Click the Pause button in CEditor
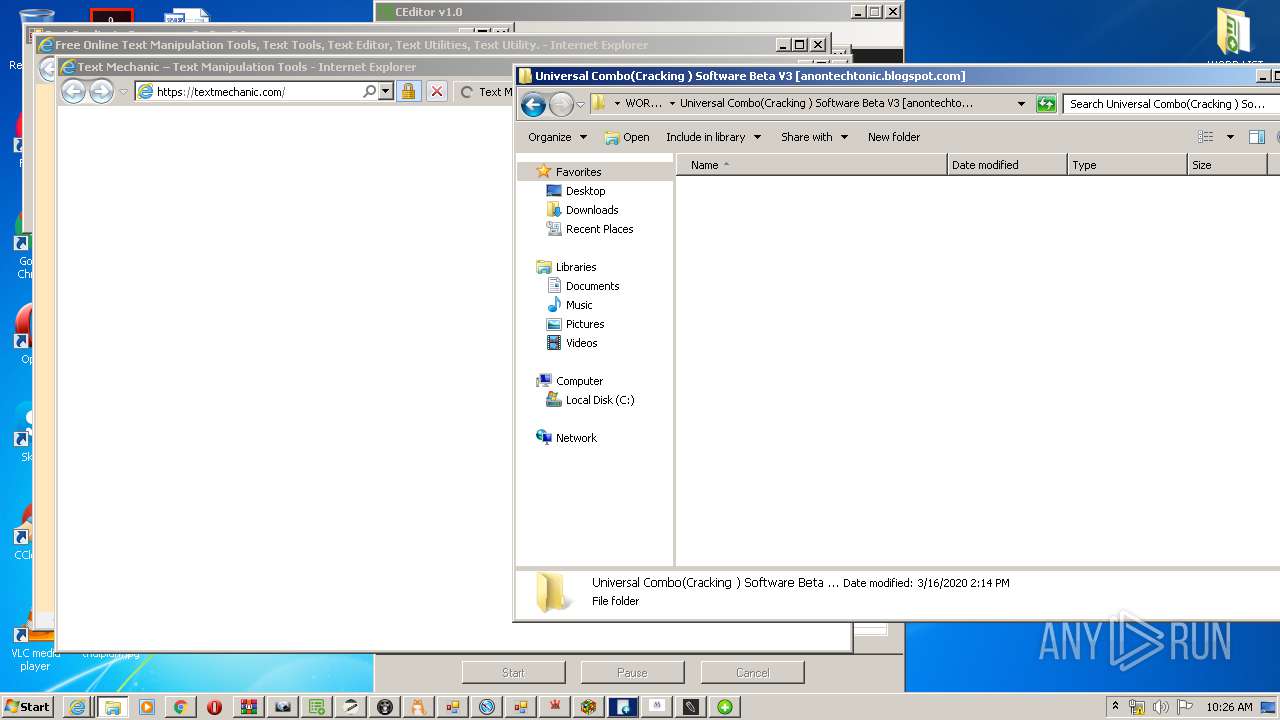Image resolution: width=1280 pixels, height=720 pixels. (x=632, y=673)
